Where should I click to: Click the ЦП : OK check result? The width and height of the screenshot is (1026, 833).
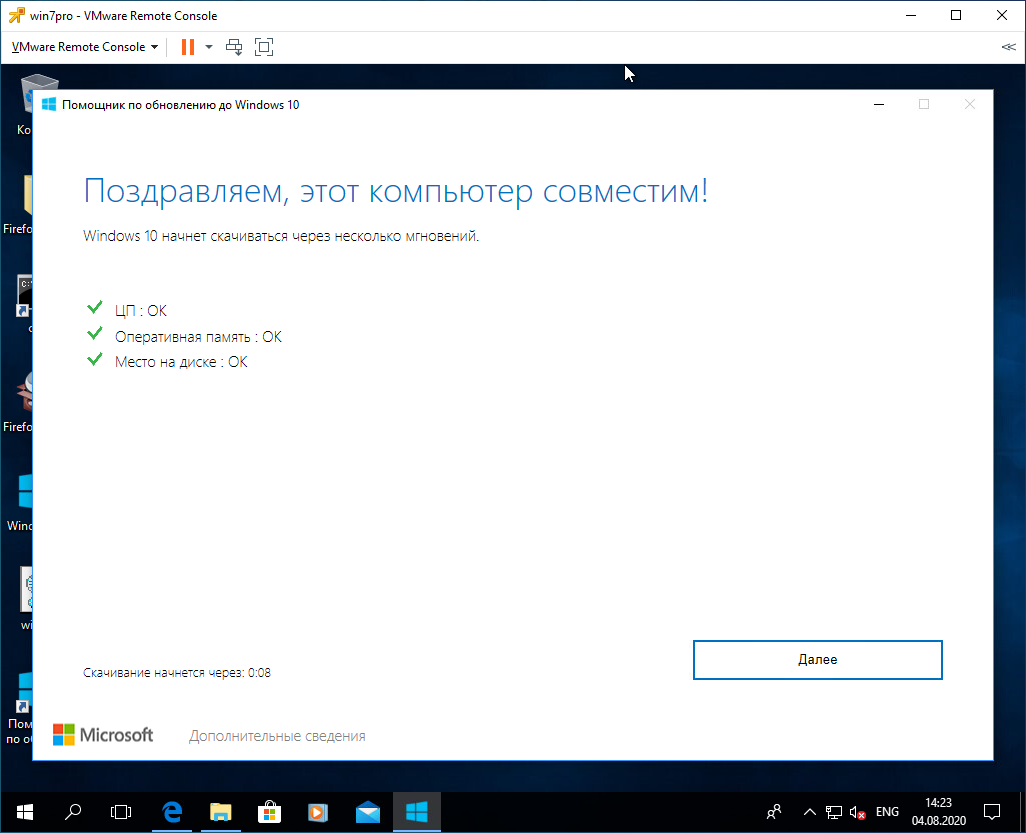tap(127, 310)
